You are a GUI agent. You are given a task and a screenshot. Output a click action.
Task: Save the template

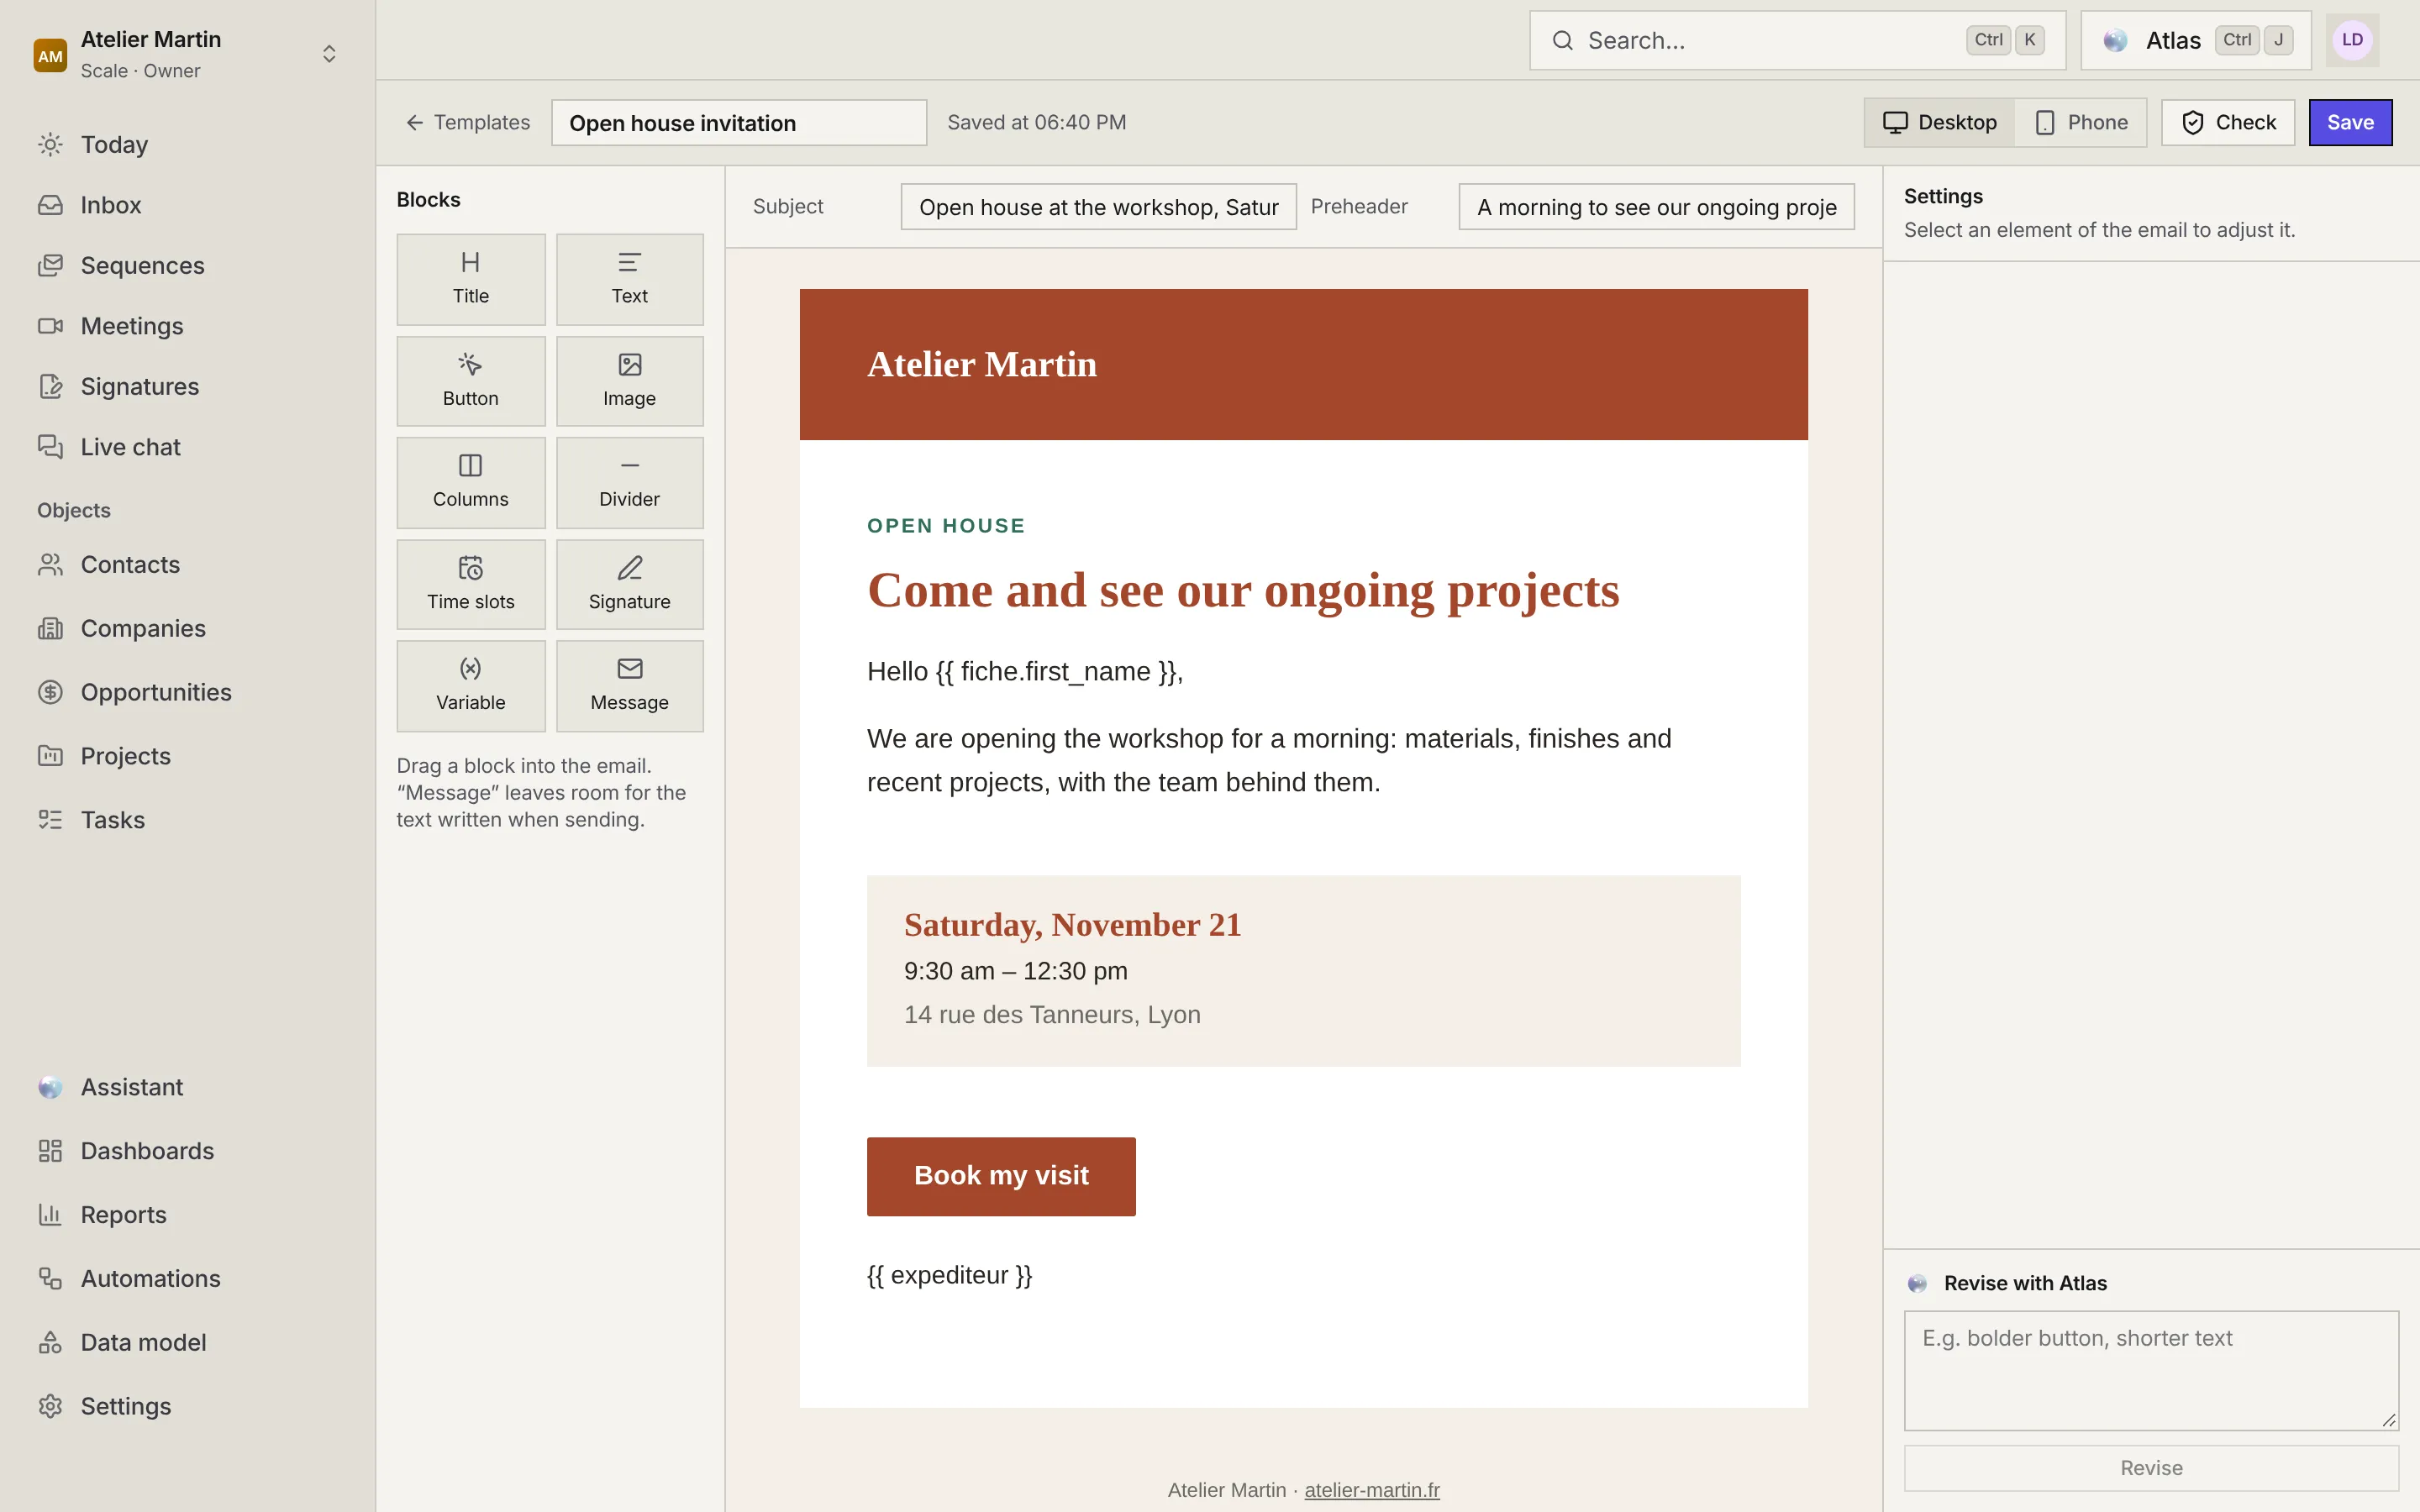pyautogui.click(x=2350, y=122)
